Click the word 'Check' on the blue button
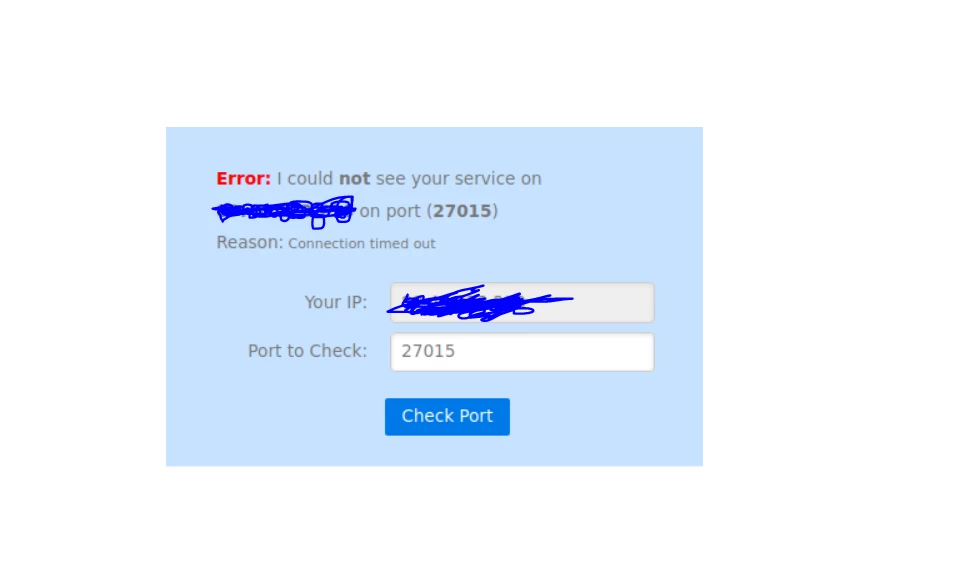Viewport: 955px width, 588px height. 427,416
